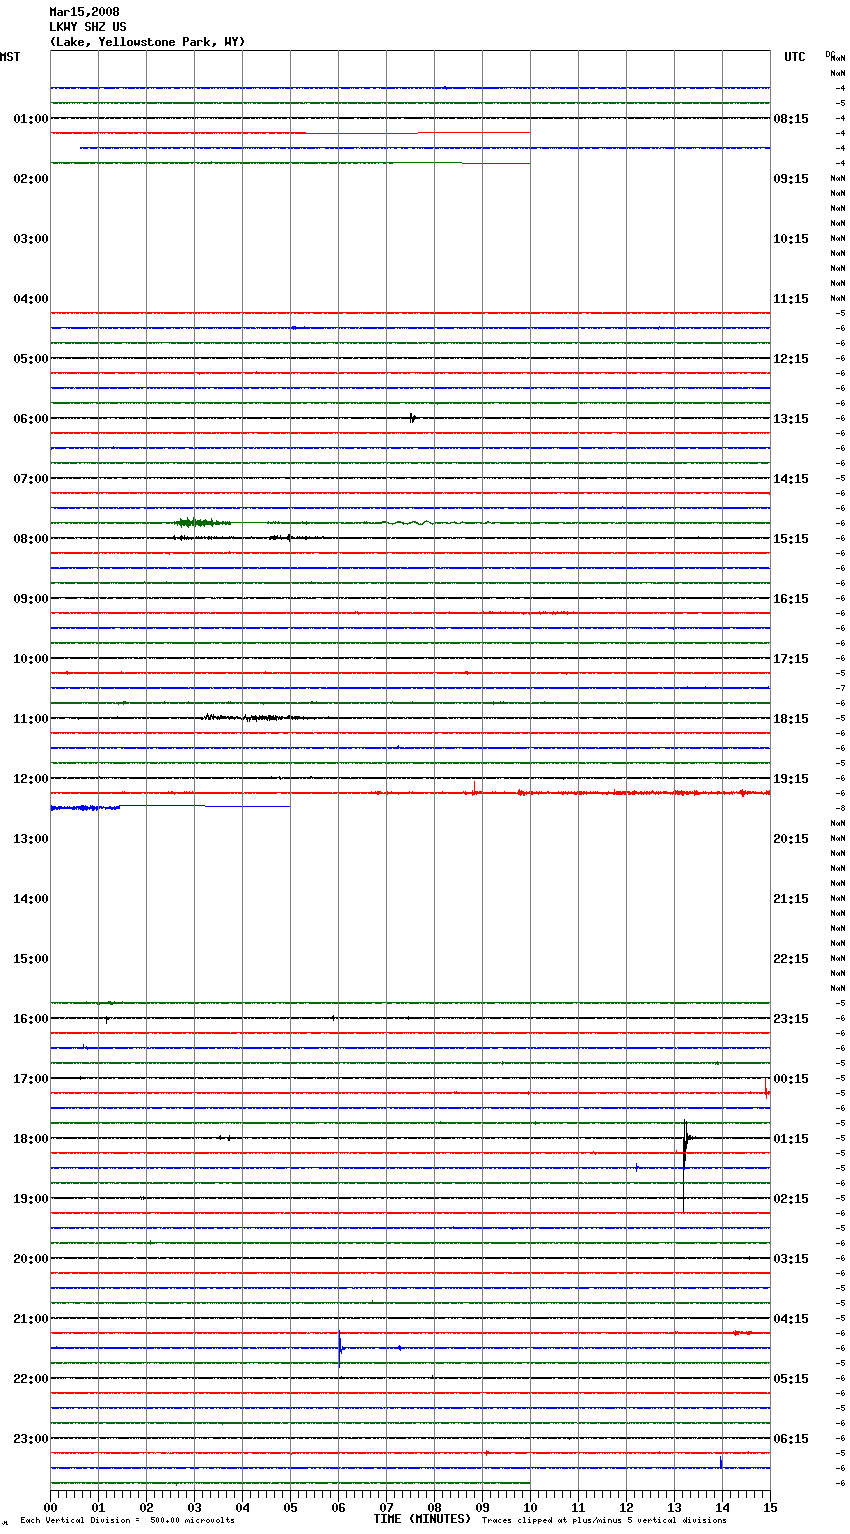Screen dimensions: 850x1534
Task: Click the Traces clipped at plus/minus 5 note
Action: pyautogui.click(x=604, y=1521)
